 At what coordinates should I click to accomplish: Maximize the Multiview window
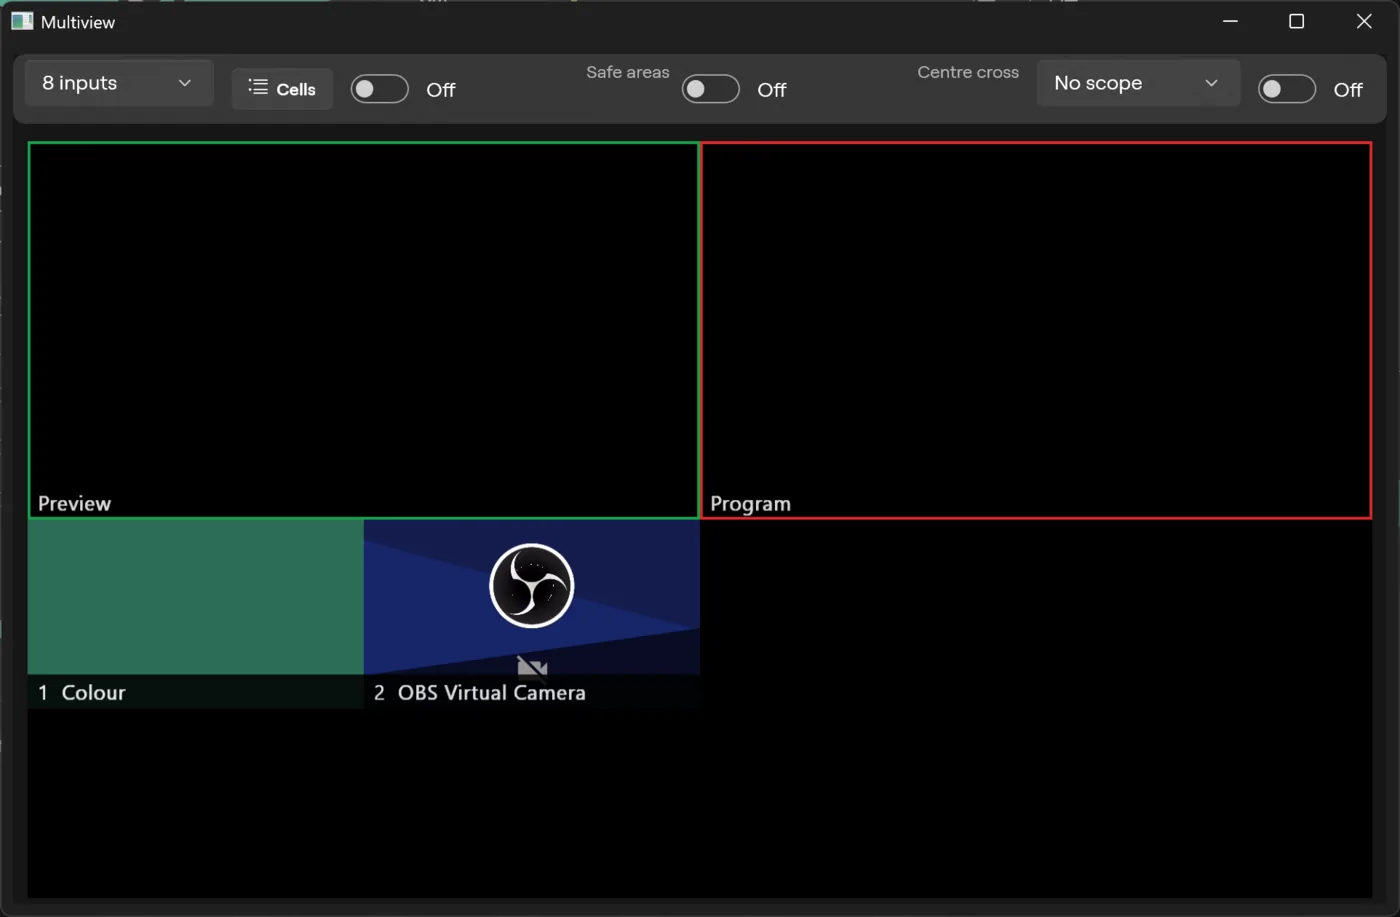pyautogui.click(x=1297, y=21)
